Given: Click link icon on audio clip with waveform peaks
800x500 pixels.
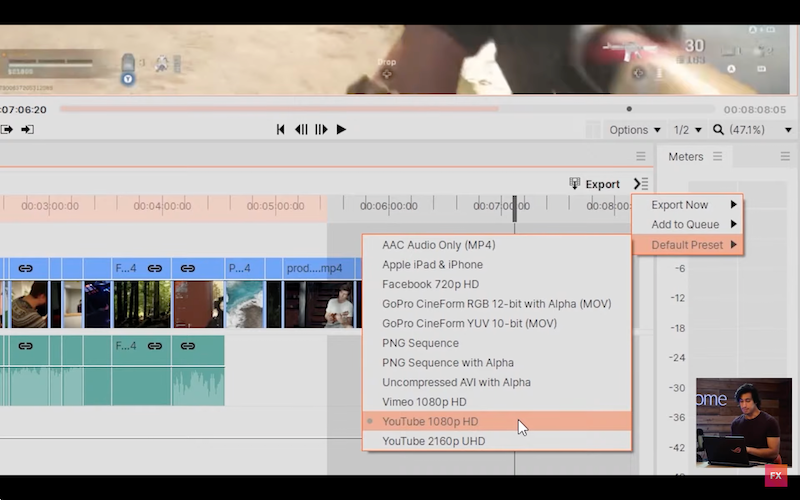Looking at the screenshot, I should (187, 346).
